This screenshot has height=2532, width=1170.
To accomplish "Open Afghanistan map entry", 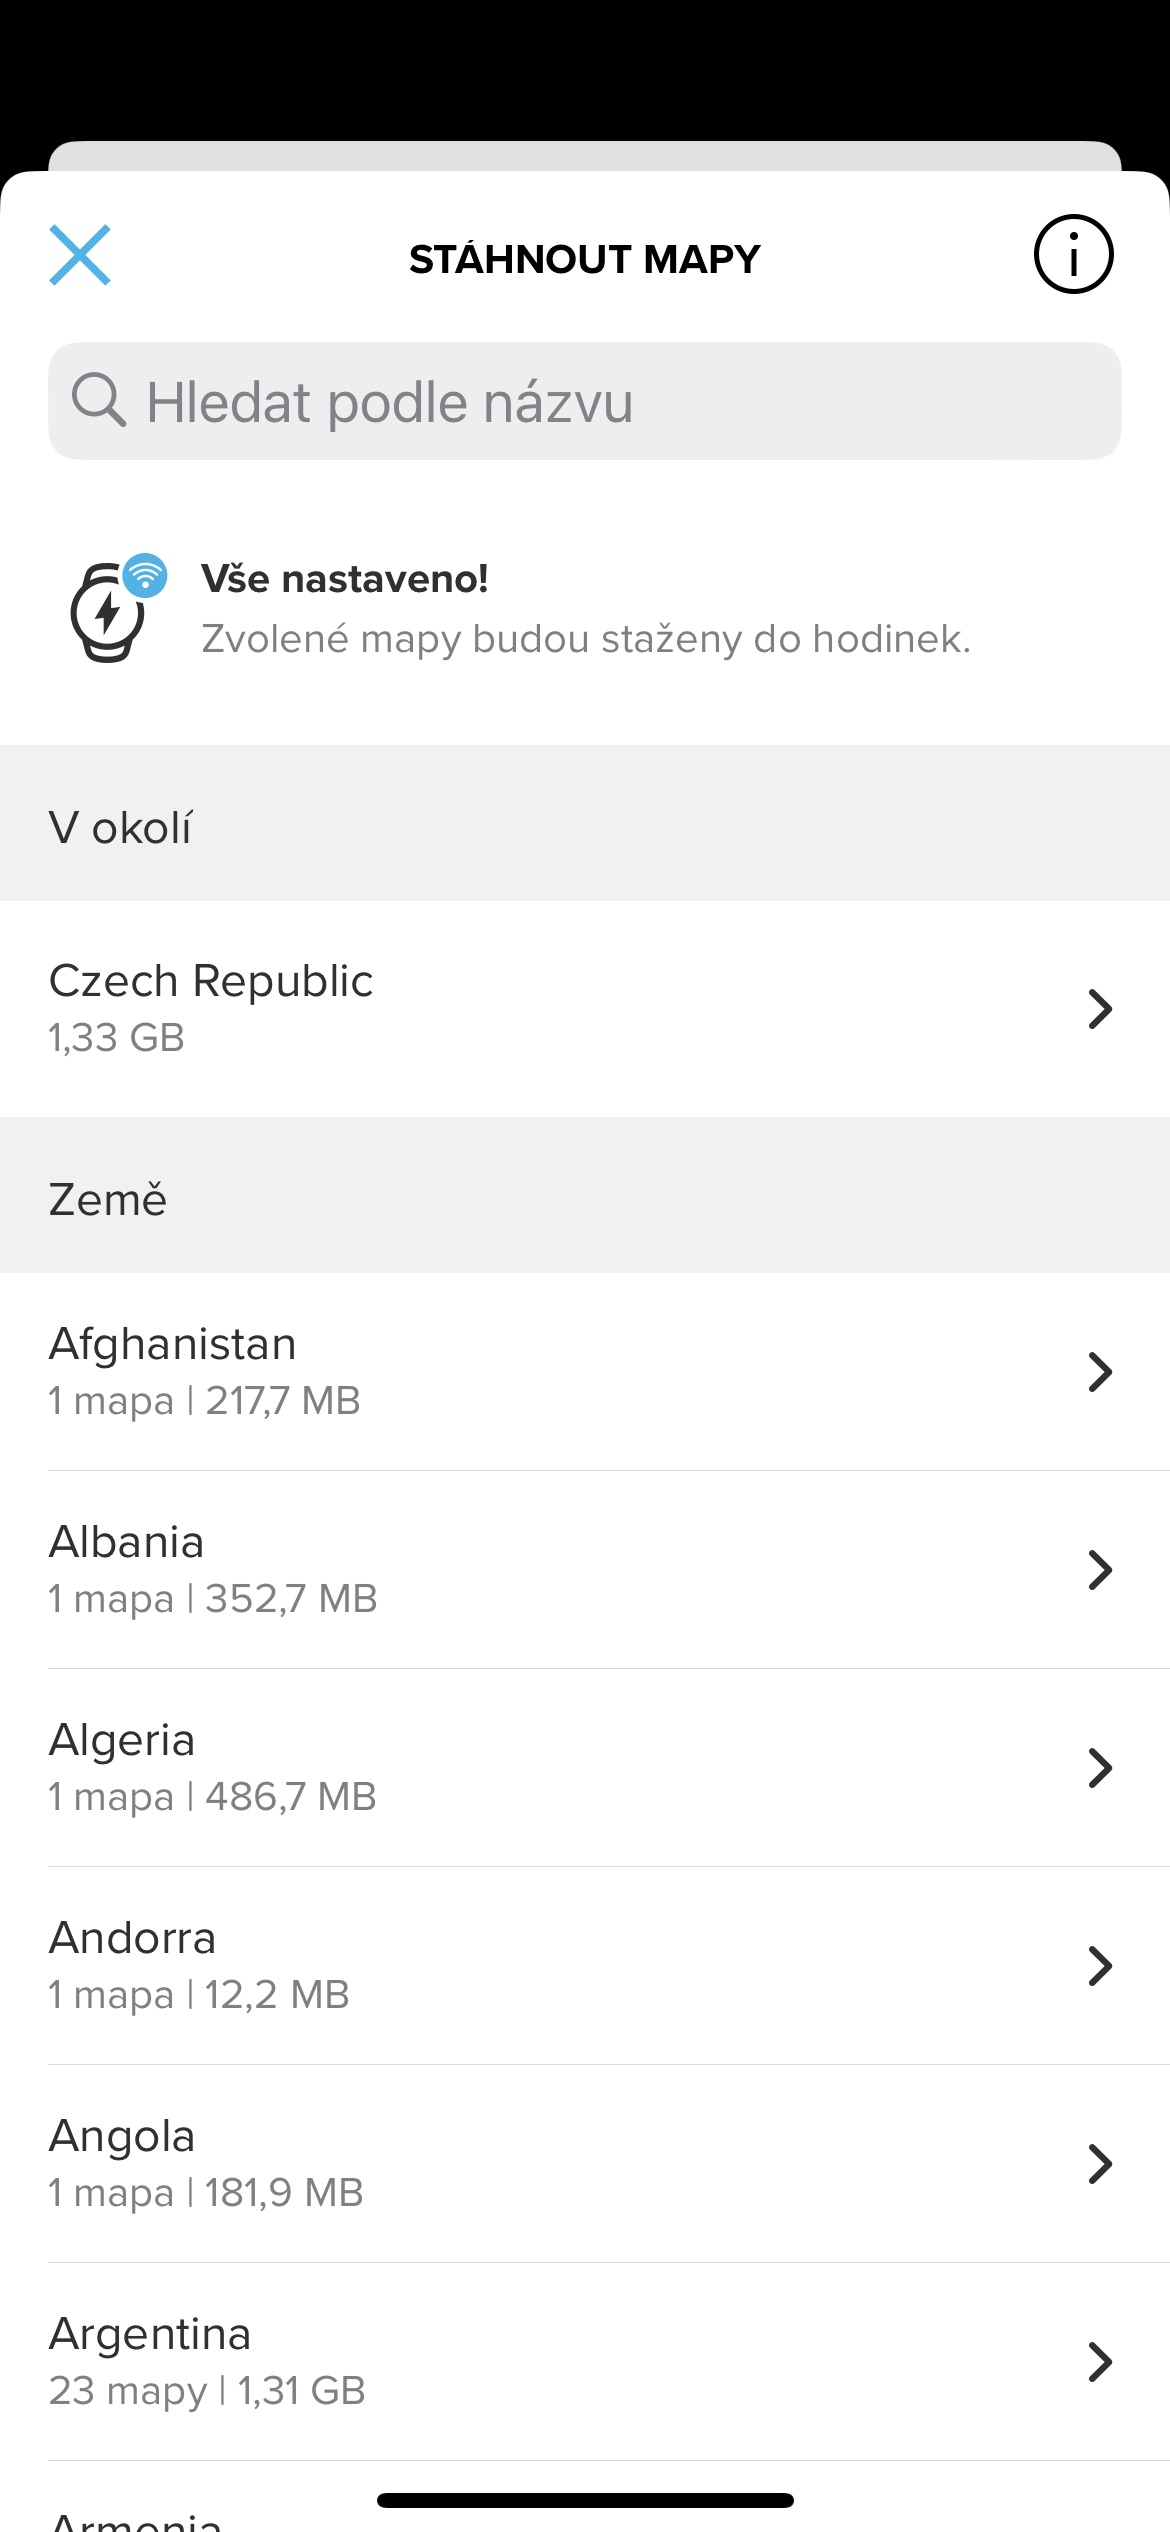I will 400,1372.
